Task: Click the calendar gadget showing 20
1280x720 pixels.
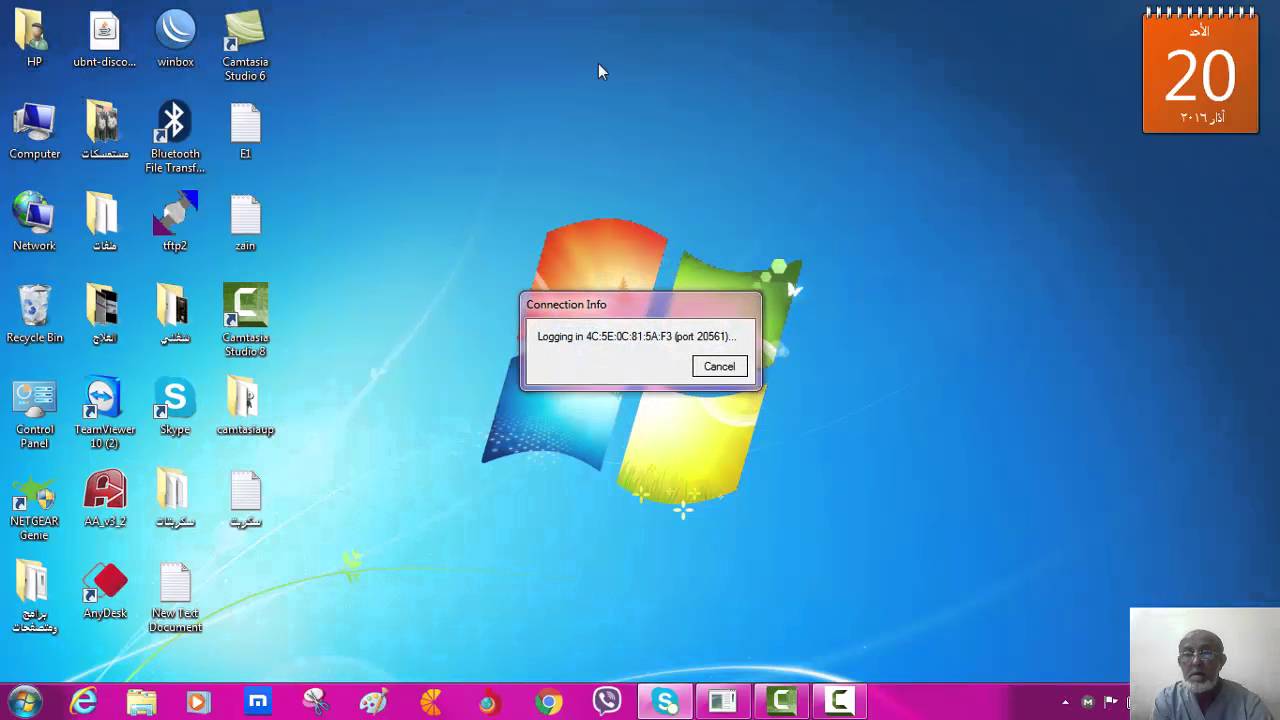Action: 1200,71
